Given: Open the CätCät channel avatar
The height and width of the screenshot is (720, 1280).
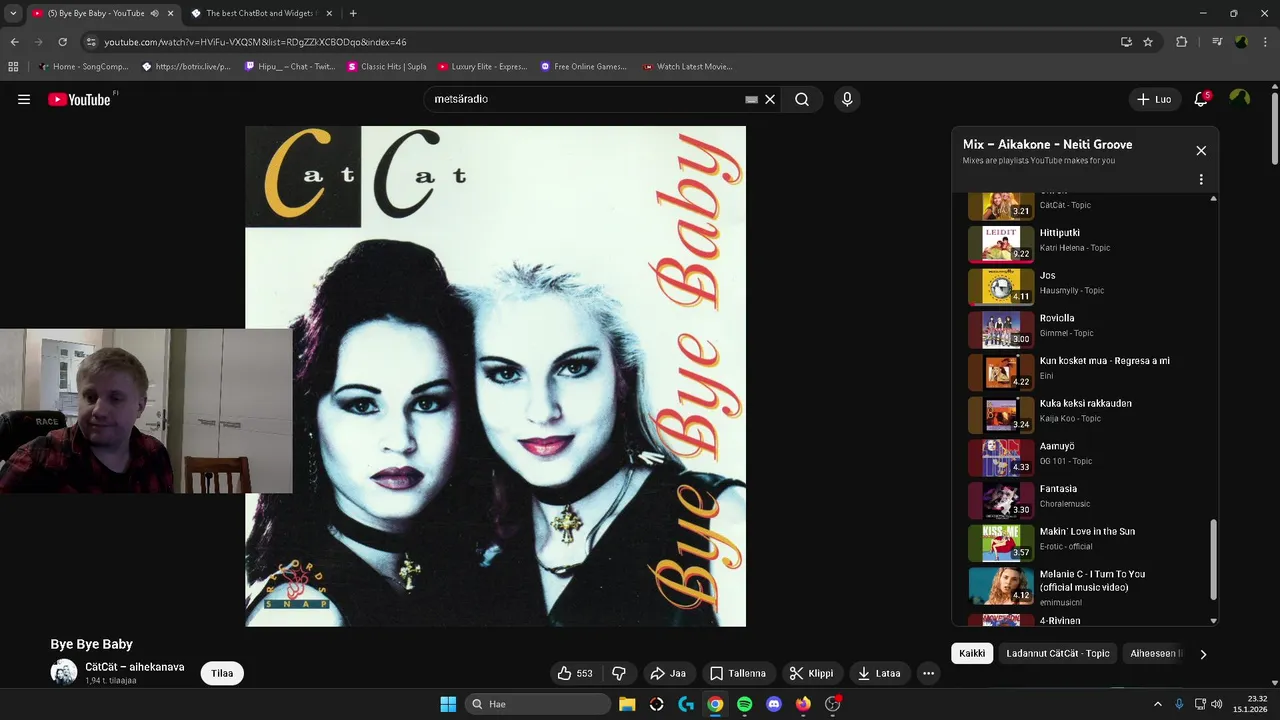Looking at the screenshot, I should tap(64, 672).
